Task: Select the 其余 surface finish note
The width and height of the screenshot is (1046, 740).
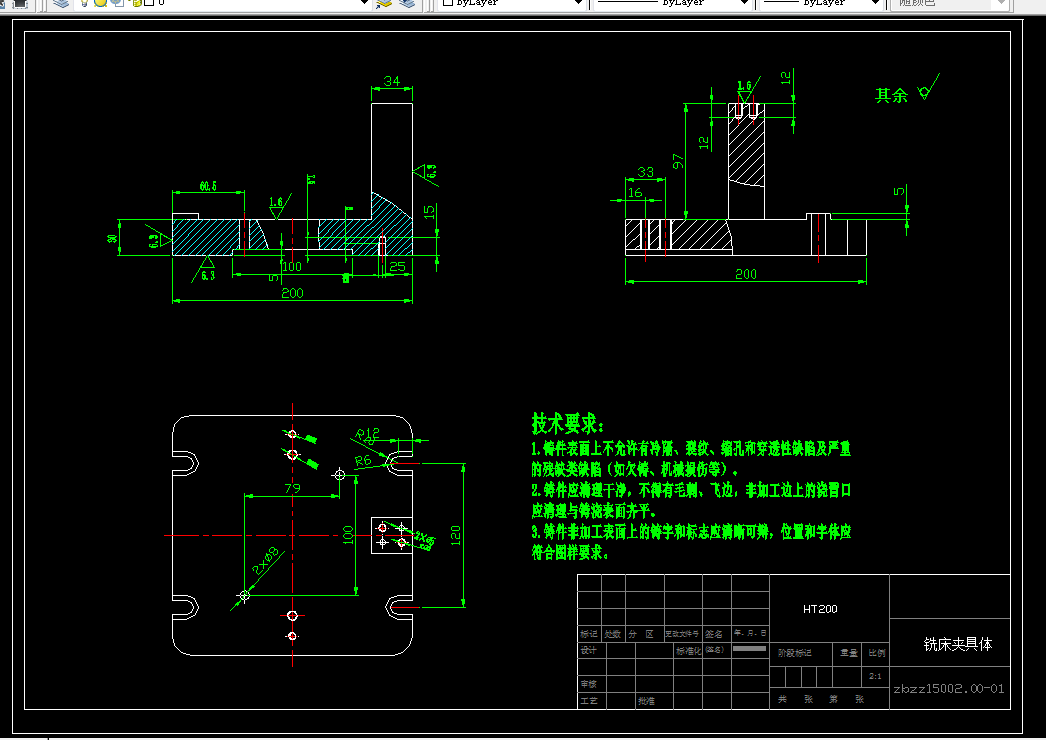Action: pyautogui.click(x=891, y=95)
